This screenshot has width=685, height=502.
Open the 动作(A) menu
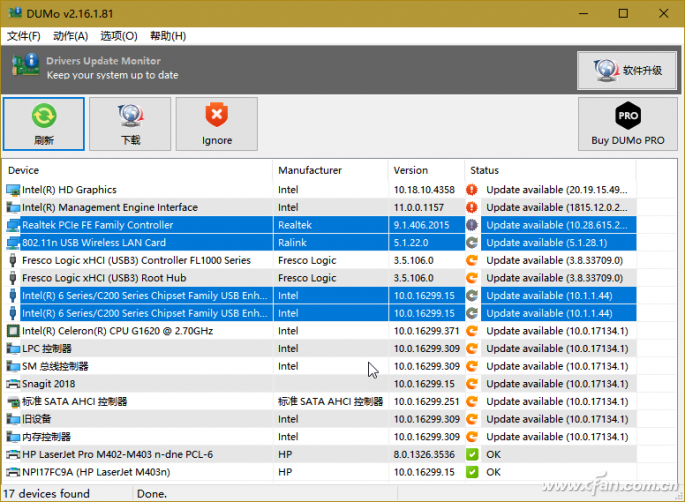(x=70, y=36)
